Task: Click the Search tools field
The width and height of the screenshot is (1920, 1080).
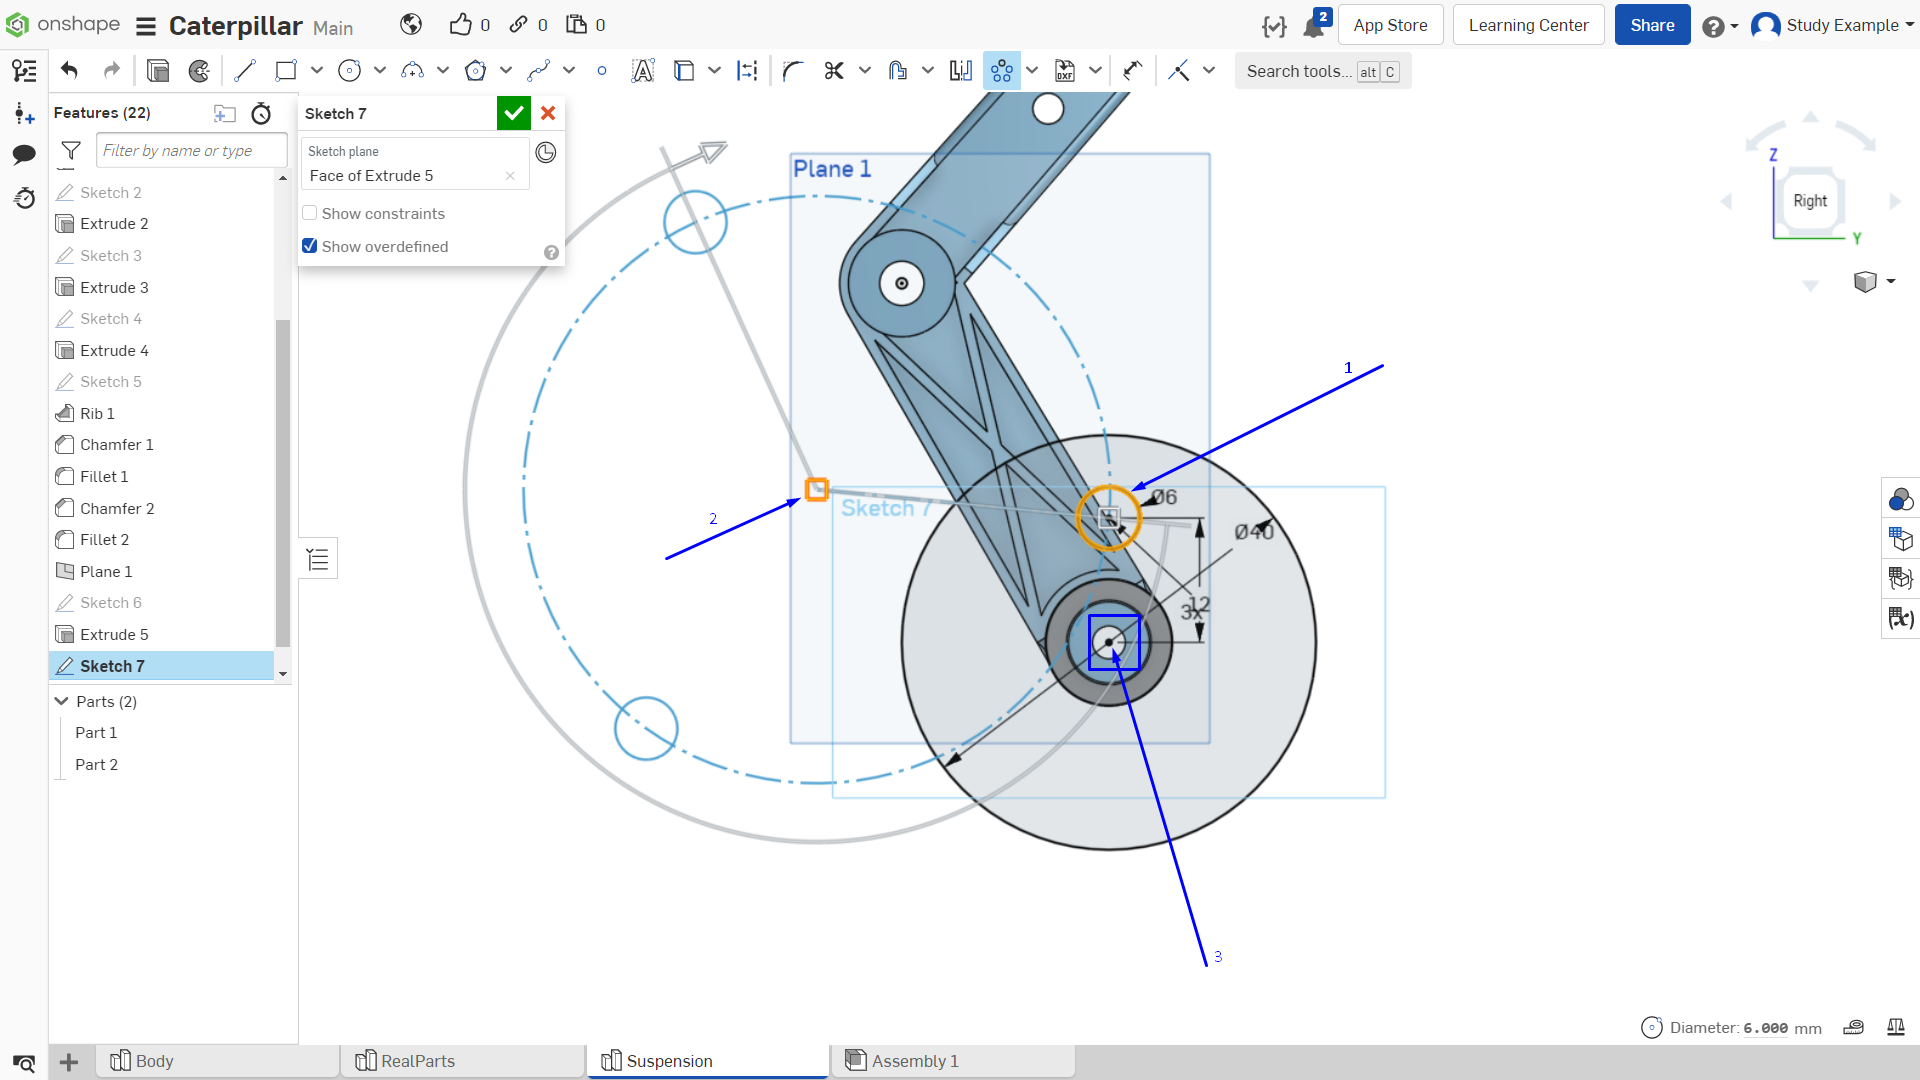Action: click(1322, 71)
